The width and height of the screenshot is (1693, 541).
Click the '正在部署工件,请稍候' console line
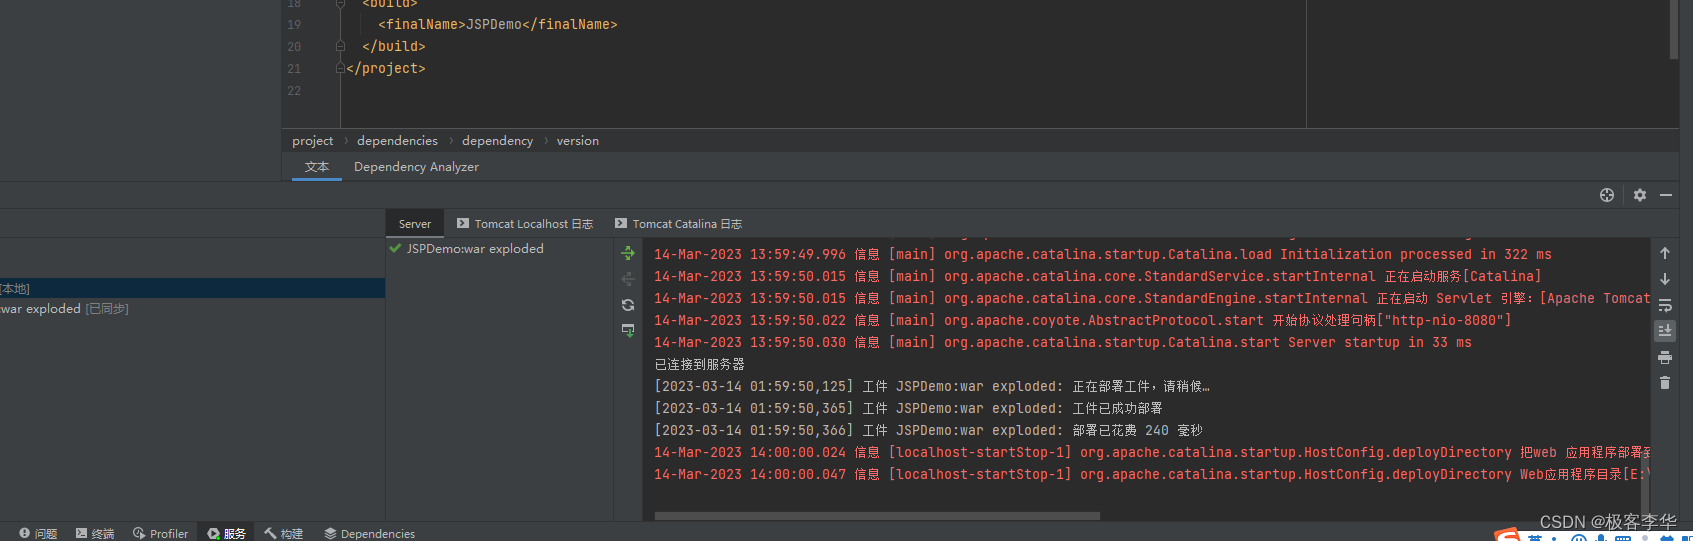coord(932,386)
